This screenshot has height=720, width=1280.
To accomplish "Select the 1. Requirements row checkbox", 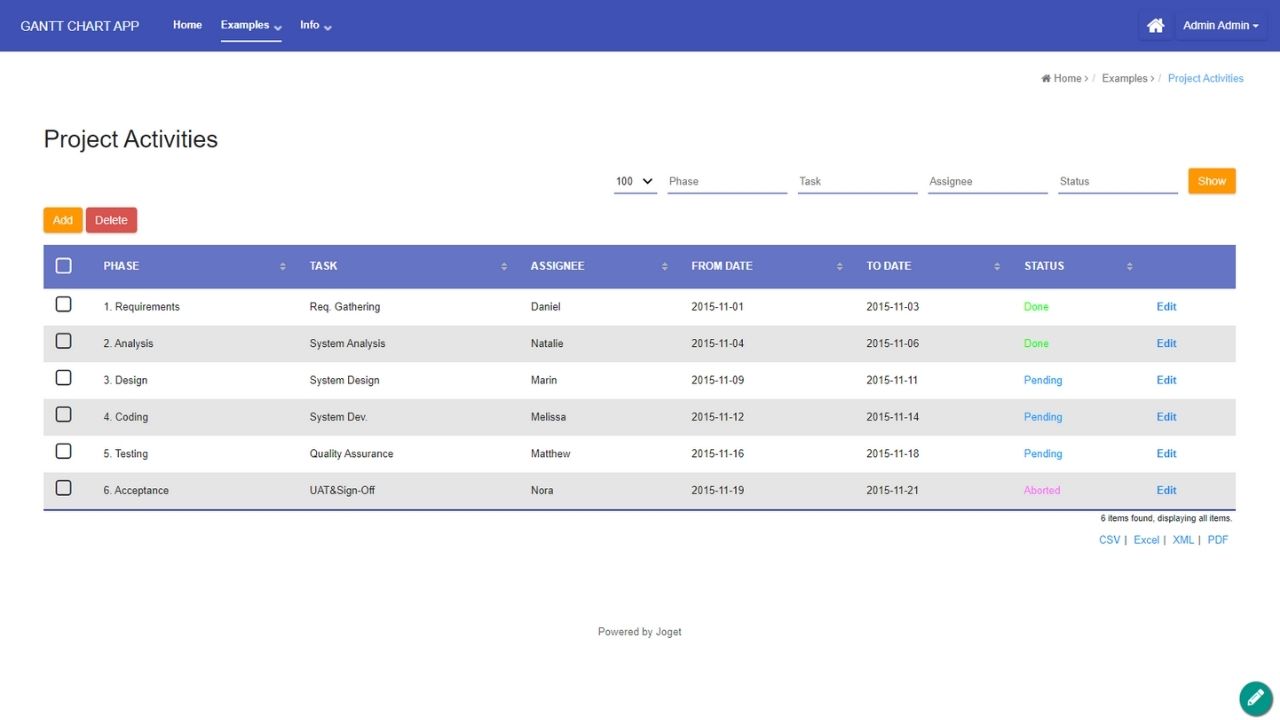I will coord(64,304).
